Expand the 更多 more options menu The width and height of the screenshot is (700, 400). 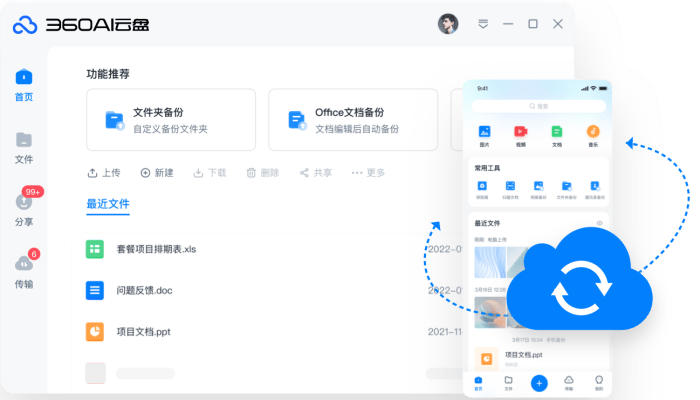coord(368,173)
